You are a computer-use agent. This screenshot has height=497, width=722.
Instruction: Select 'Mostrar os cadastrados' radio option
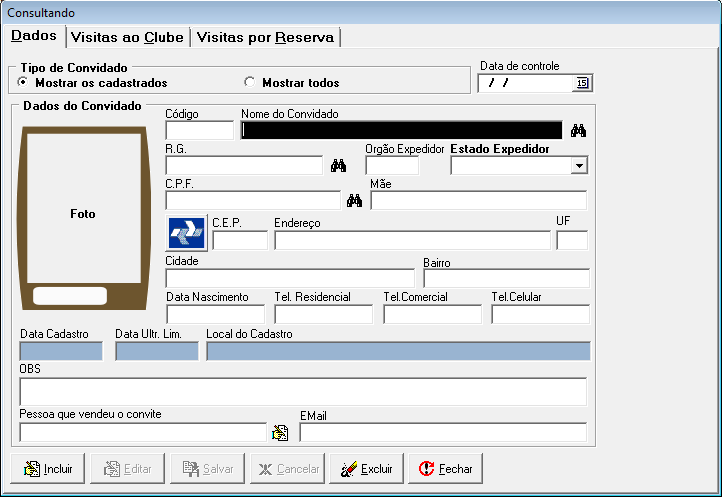23,83
